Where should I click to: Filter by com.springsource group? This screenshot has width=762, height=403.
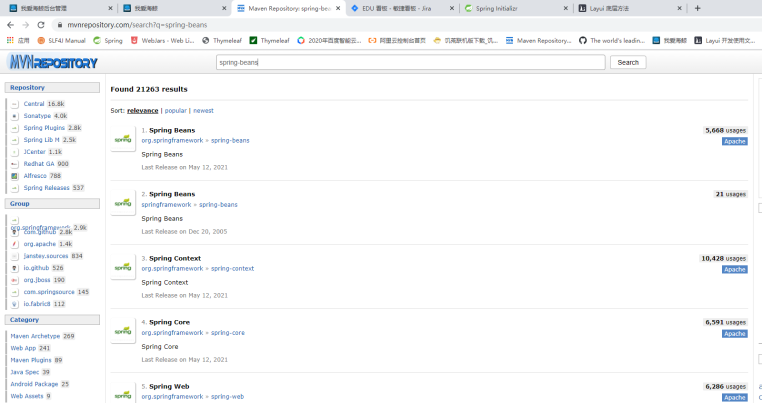(x=49, y=292)
